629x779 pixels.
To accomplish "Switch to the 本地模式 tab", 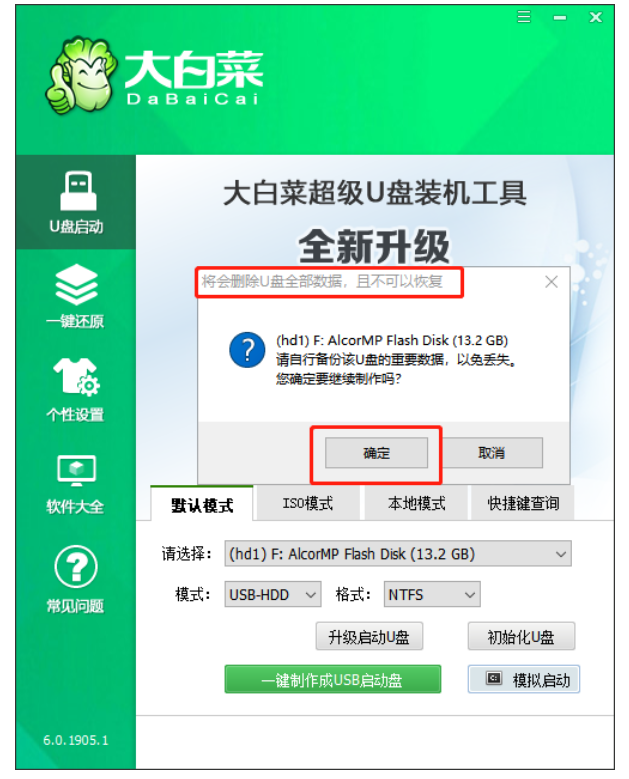I will (416, 503).
